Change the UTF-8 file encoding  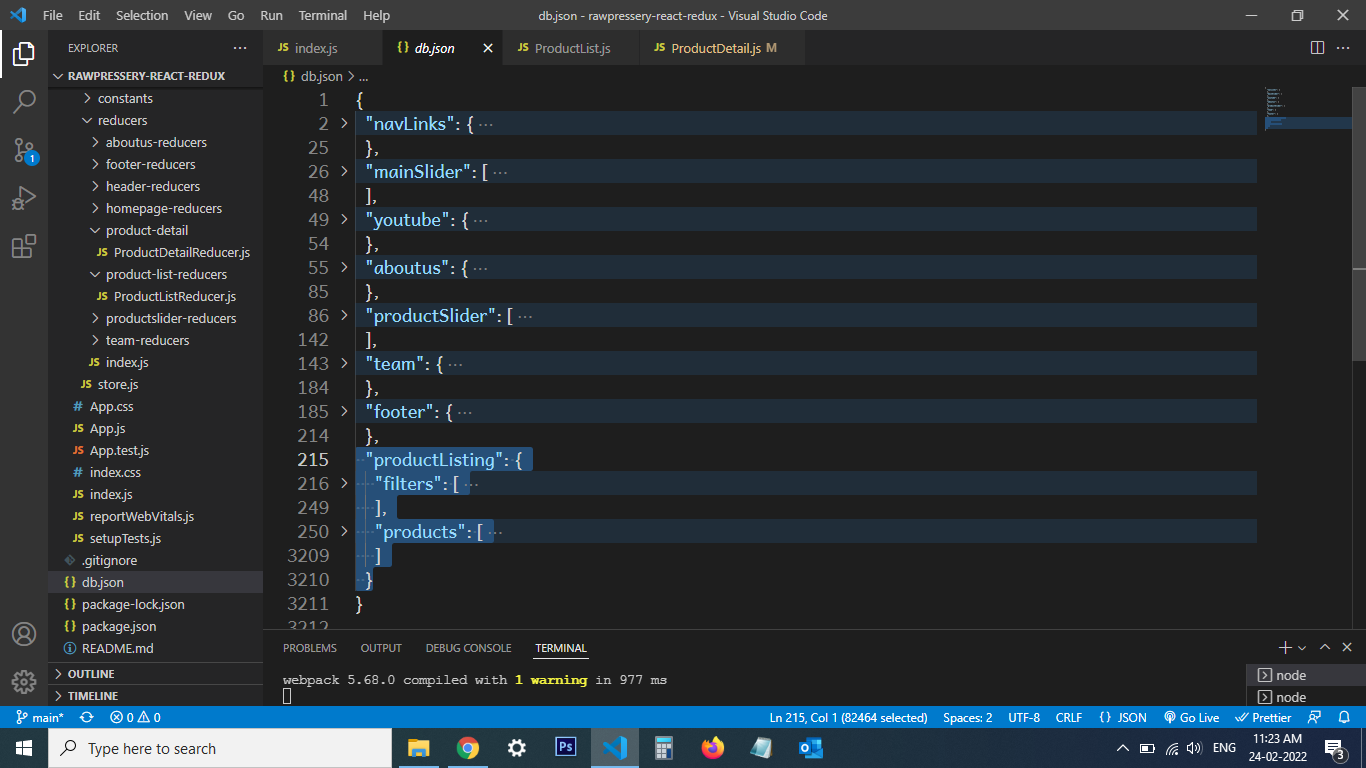[1024, 718]
